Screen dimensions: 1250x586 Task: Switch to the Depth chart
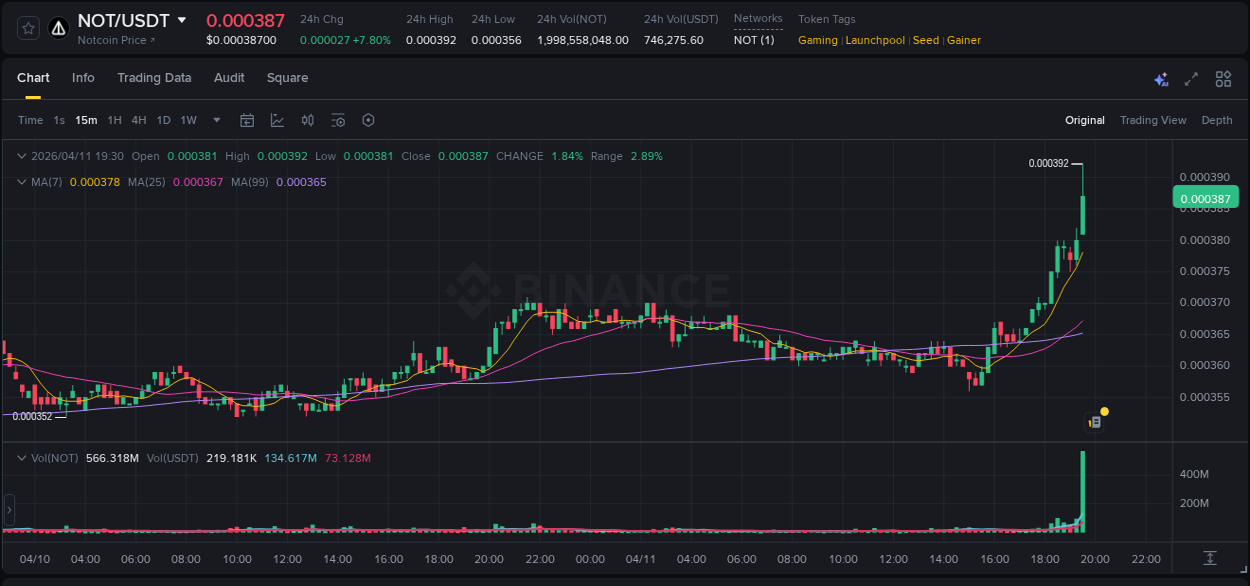tap(1217, 120)
